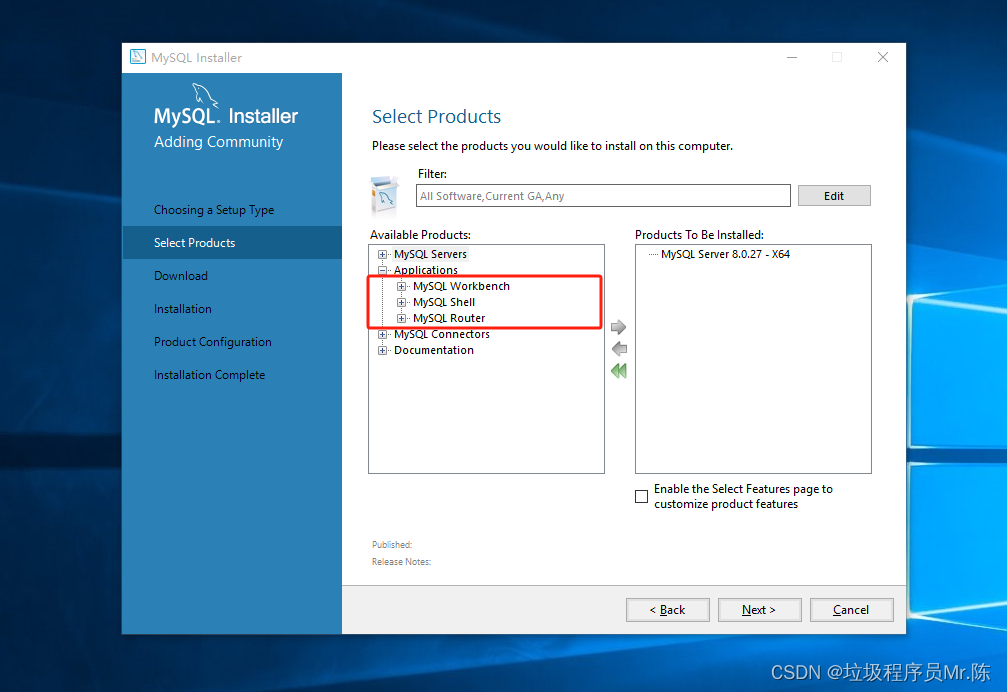Select the MySQL Connectors label
The height and width of the screenshot is (692, 1007).
[x=442, y=334]
